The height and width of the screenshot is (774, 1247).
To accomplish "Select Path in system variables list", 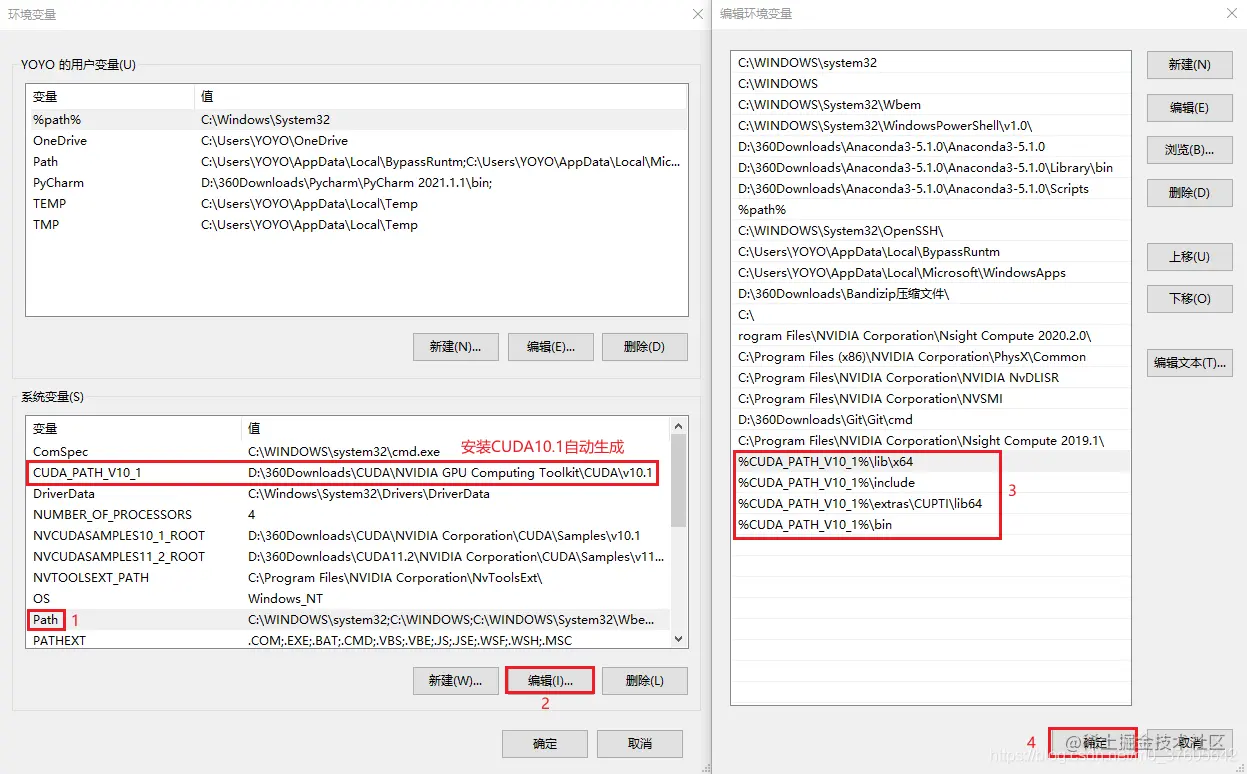I will 348,619.
